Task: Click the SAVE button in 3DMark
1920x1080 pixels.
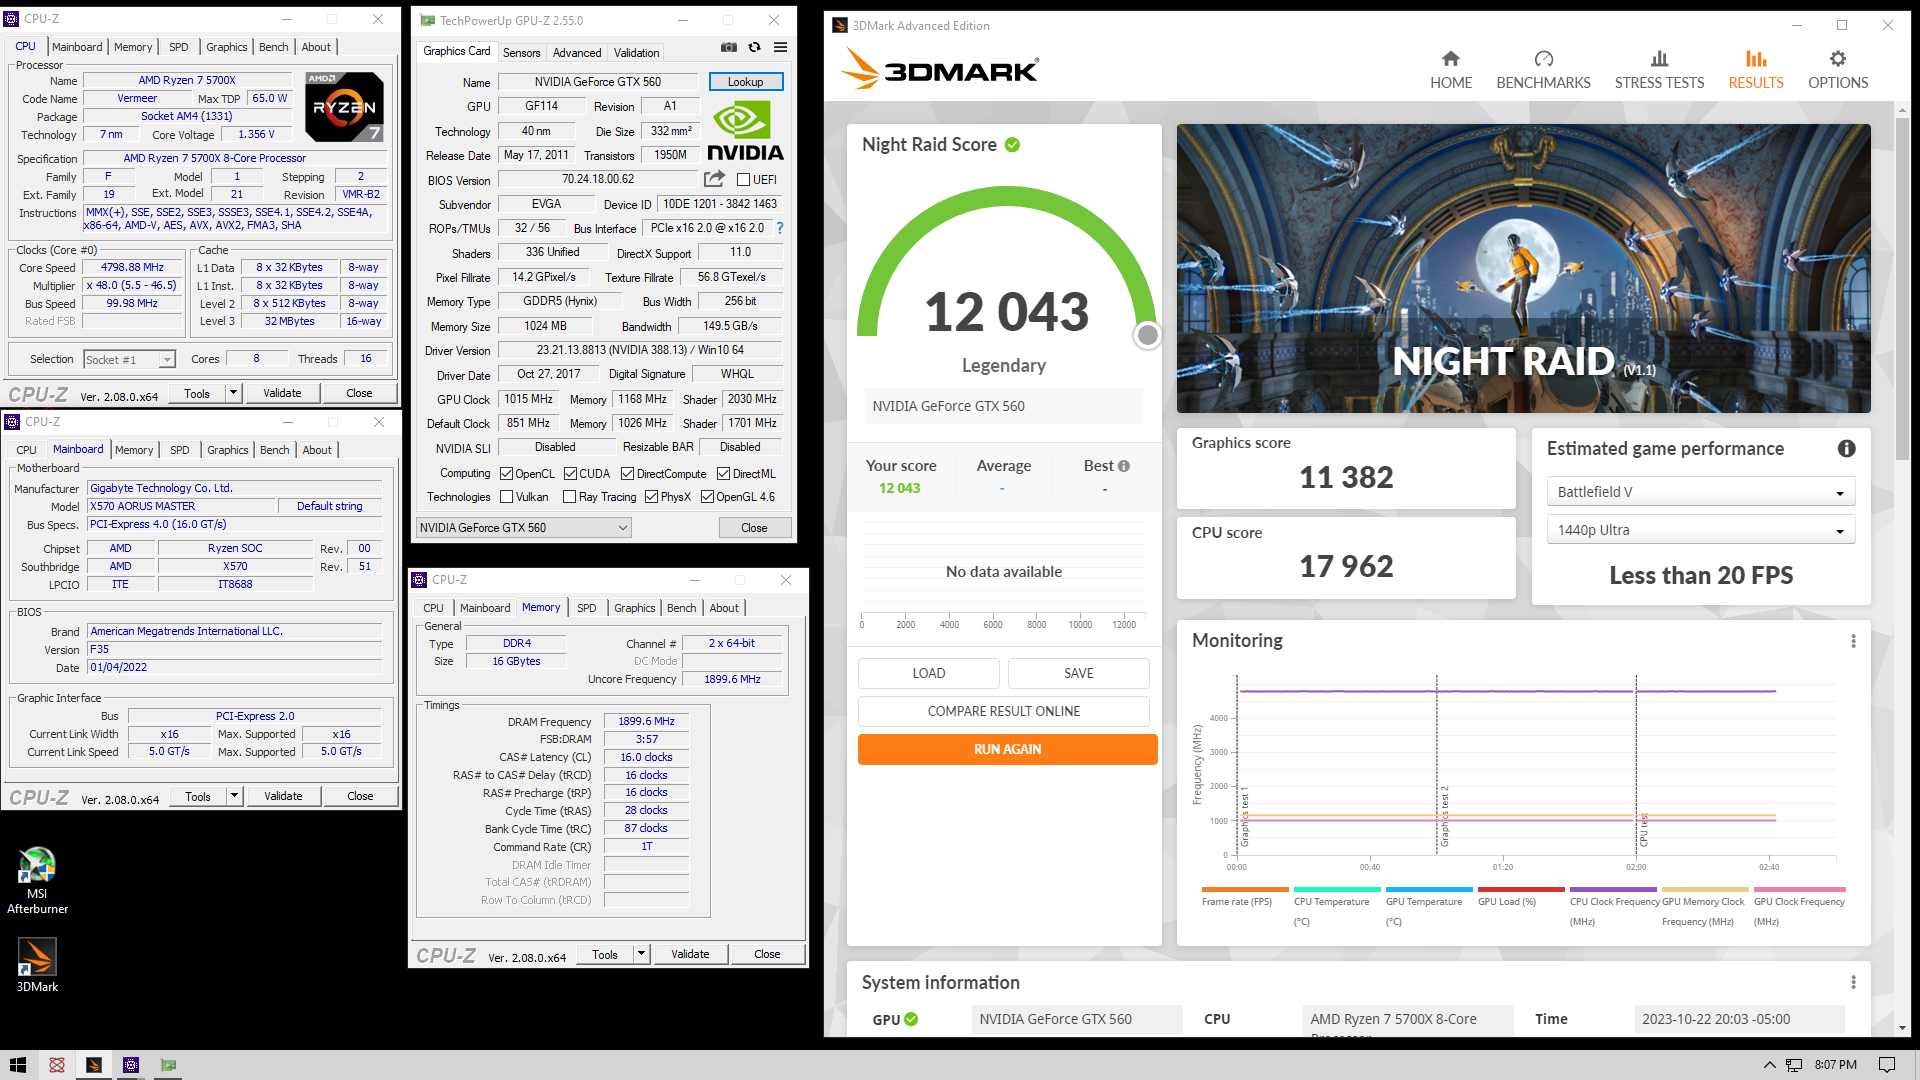Action: [x=1078, y=673]
